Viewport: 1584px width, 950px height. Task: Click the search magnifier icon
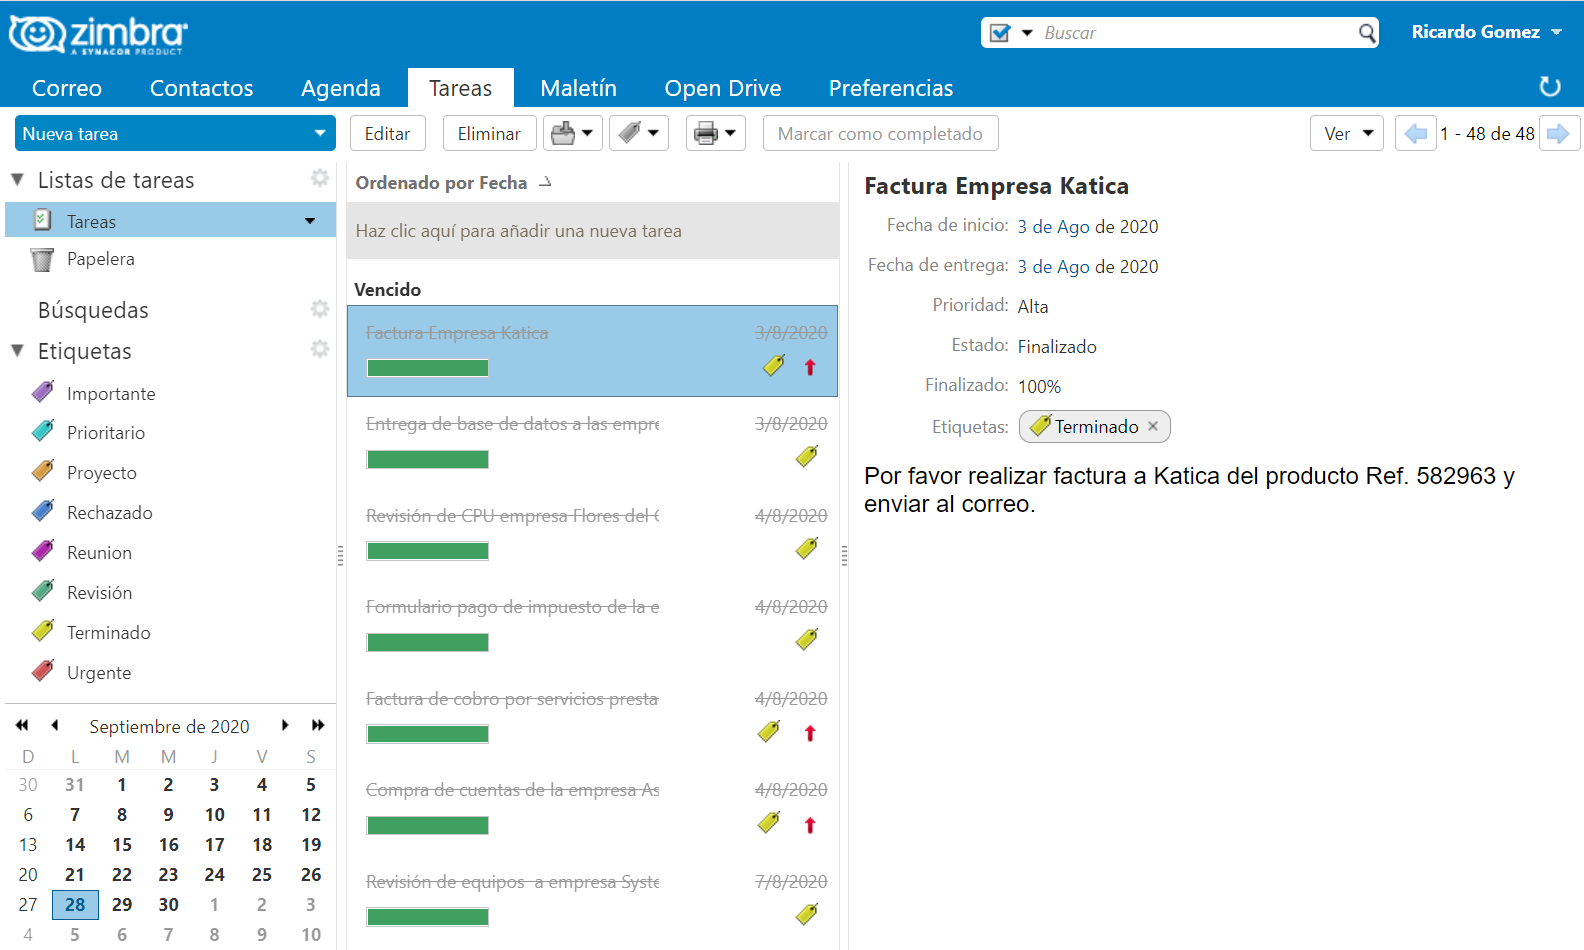coord(1367,33)
